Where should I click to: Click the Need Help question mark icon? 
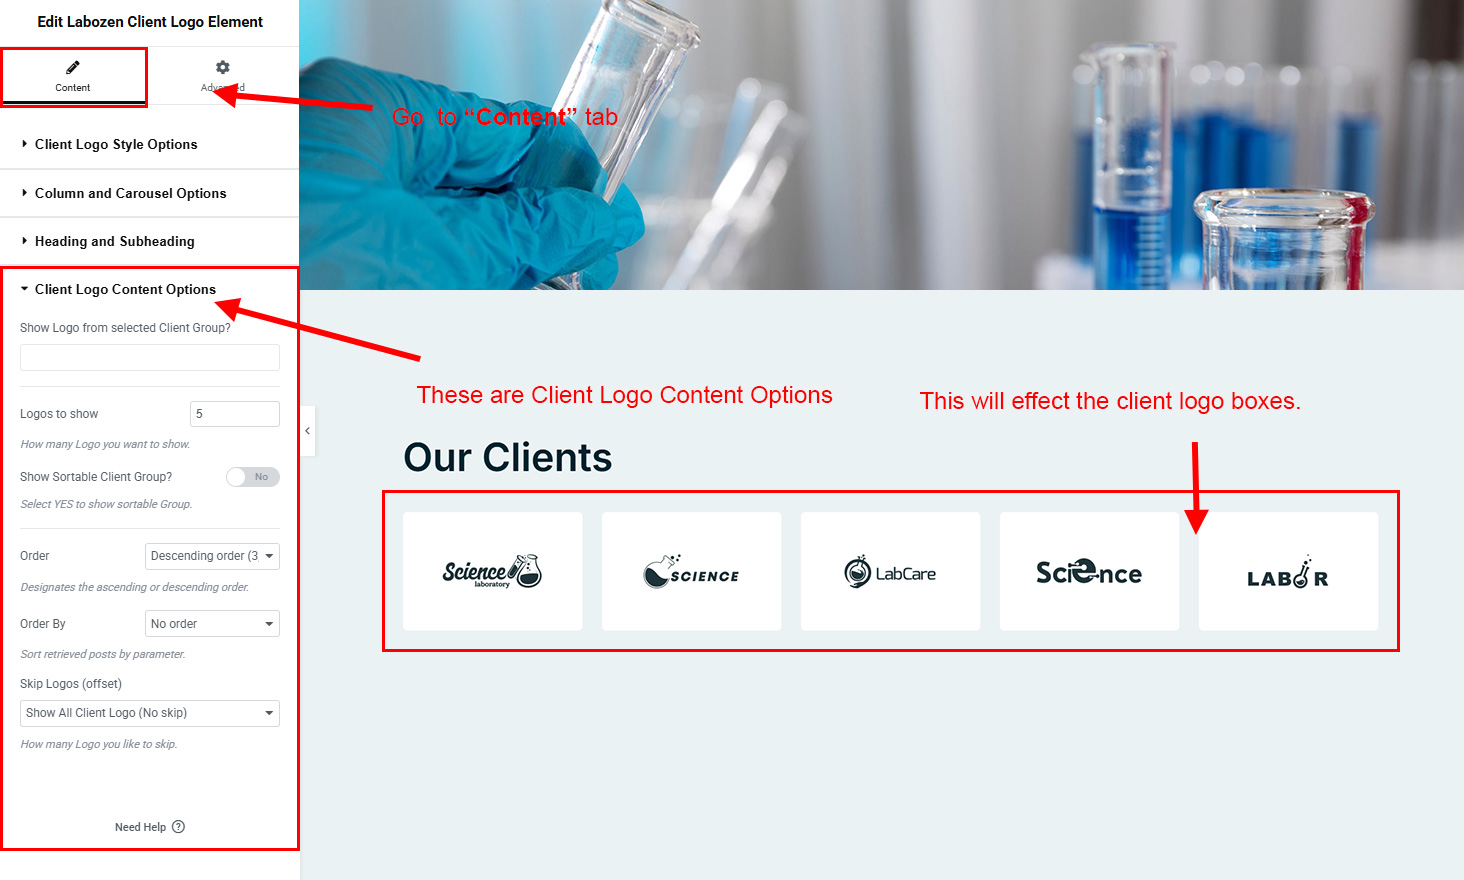[178, 827]
